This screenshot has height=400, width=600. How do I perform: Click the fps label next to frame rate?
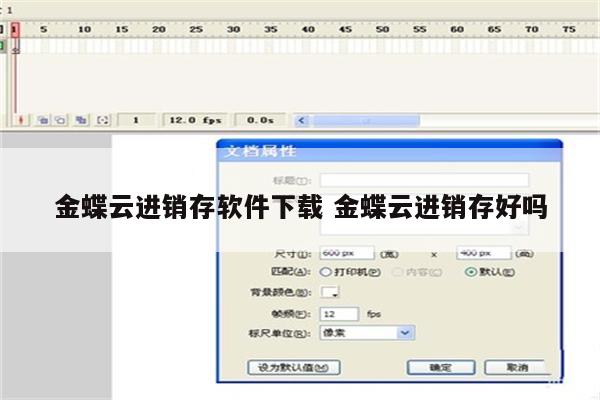(x=374, y=314)
